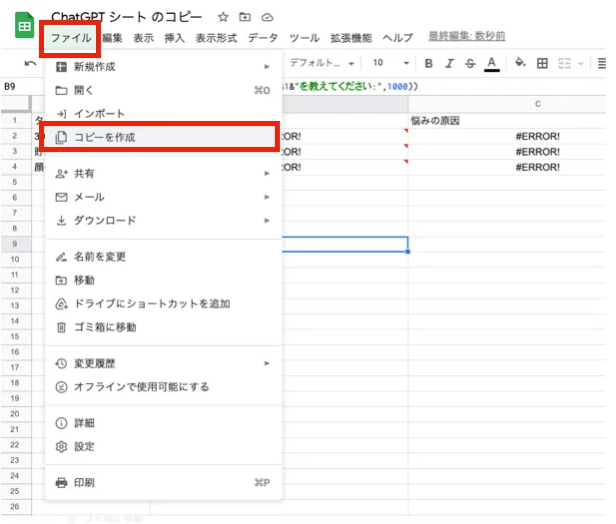
Task: Select row 9 header
Action: (16, 244)
